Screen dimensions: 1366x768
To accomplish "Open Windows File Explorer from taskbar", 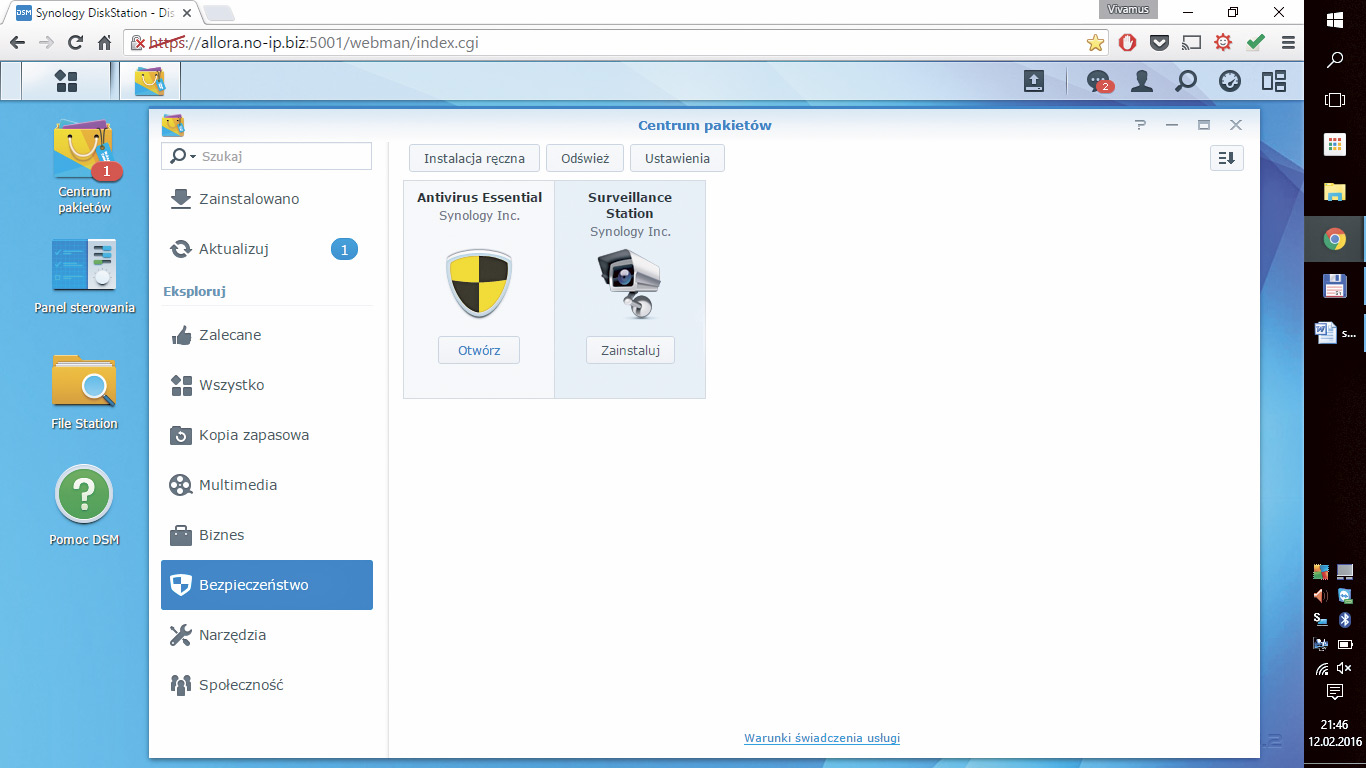I will tap(1334, 192).
